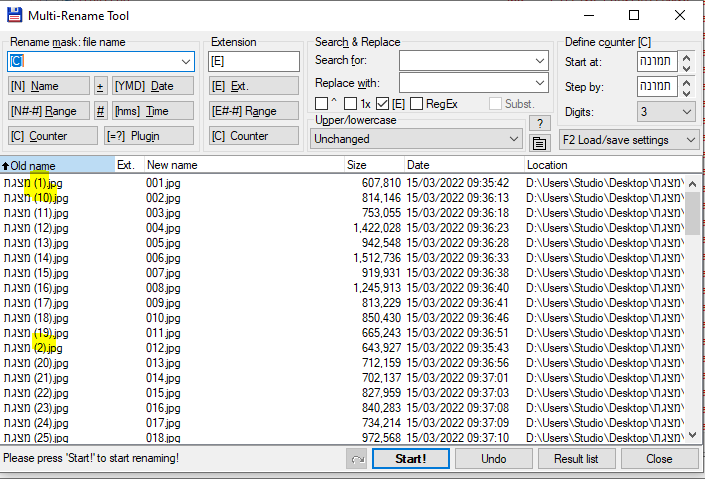Maximize the Multi-Rename Tool window
Screen dimensions: 705x479
pos(634,15)
